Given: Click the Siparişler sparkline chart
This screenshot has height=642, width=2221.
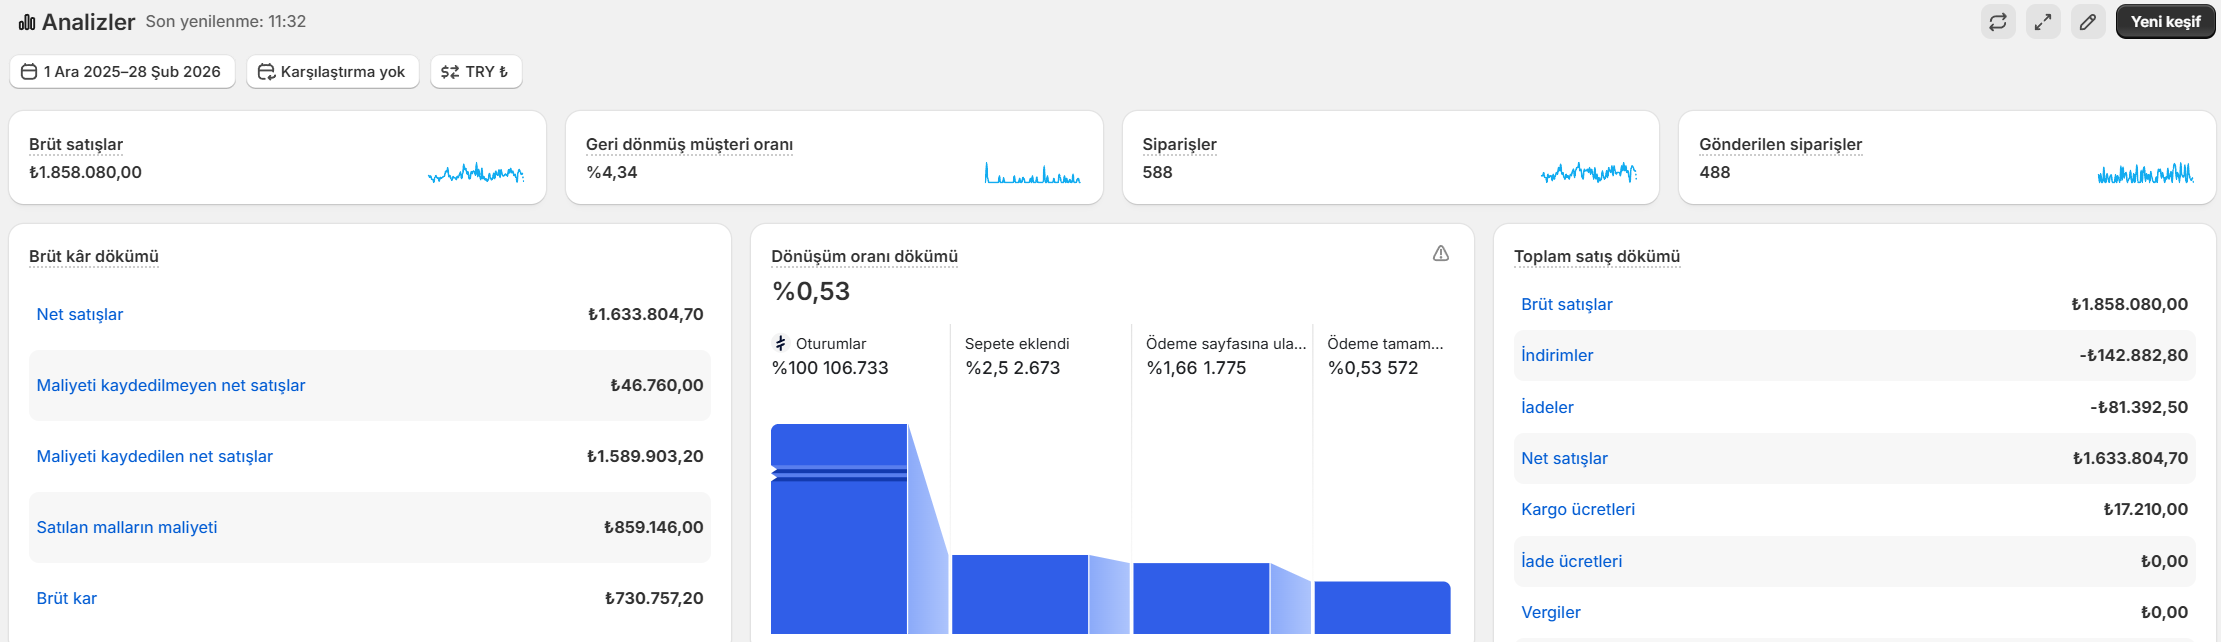Looking at the screenshot, I should pyautogui.click(x=1589, y=173).
